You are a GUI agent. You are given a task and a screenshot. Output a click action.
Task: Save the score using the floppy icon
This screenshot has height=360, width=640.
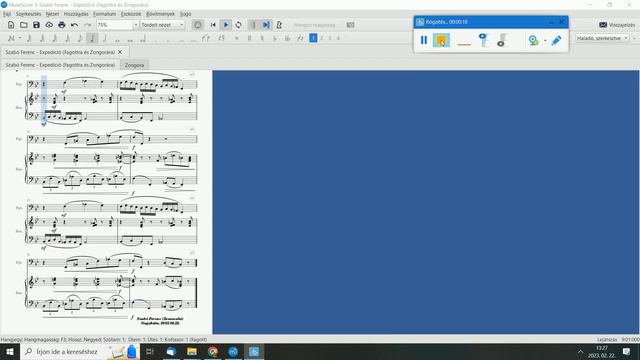(x=36, y=25)
